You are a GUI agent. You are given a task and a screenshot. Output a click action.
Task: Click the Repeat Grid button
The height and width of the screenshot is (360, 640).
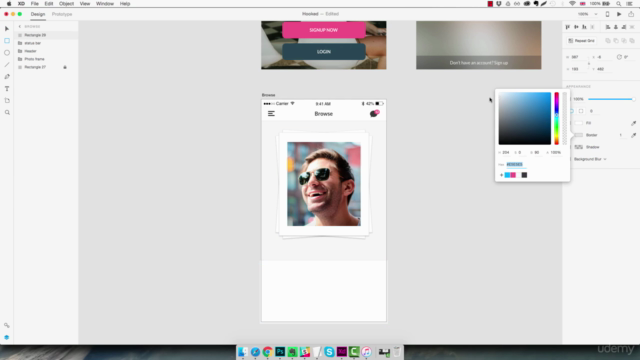[582, 41]
